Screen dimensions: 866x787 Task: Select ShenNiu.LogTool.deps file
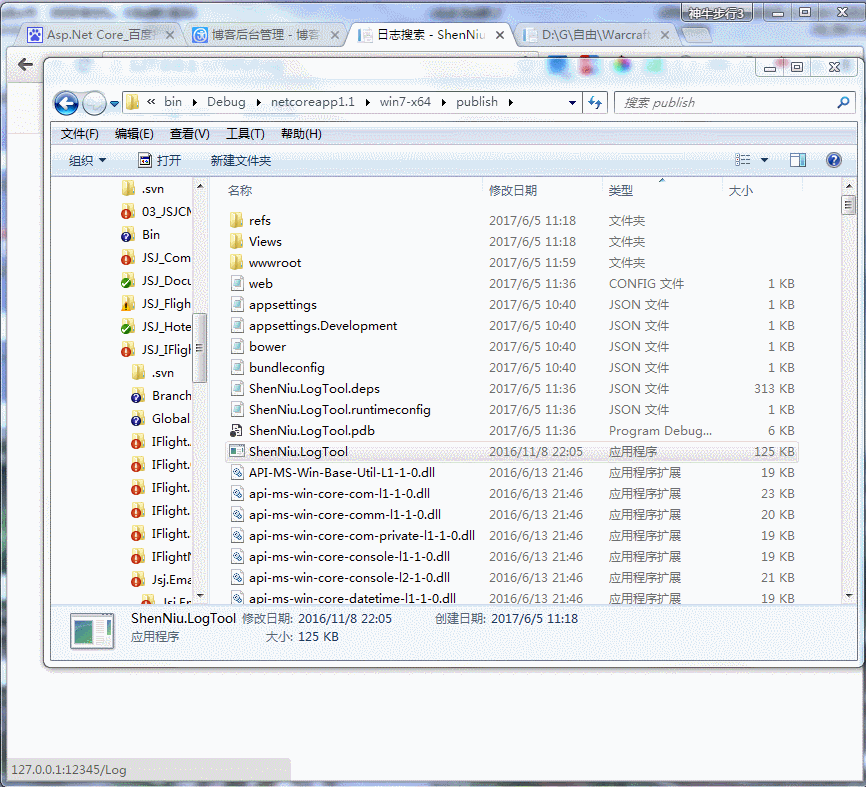(x=314, y=389)
